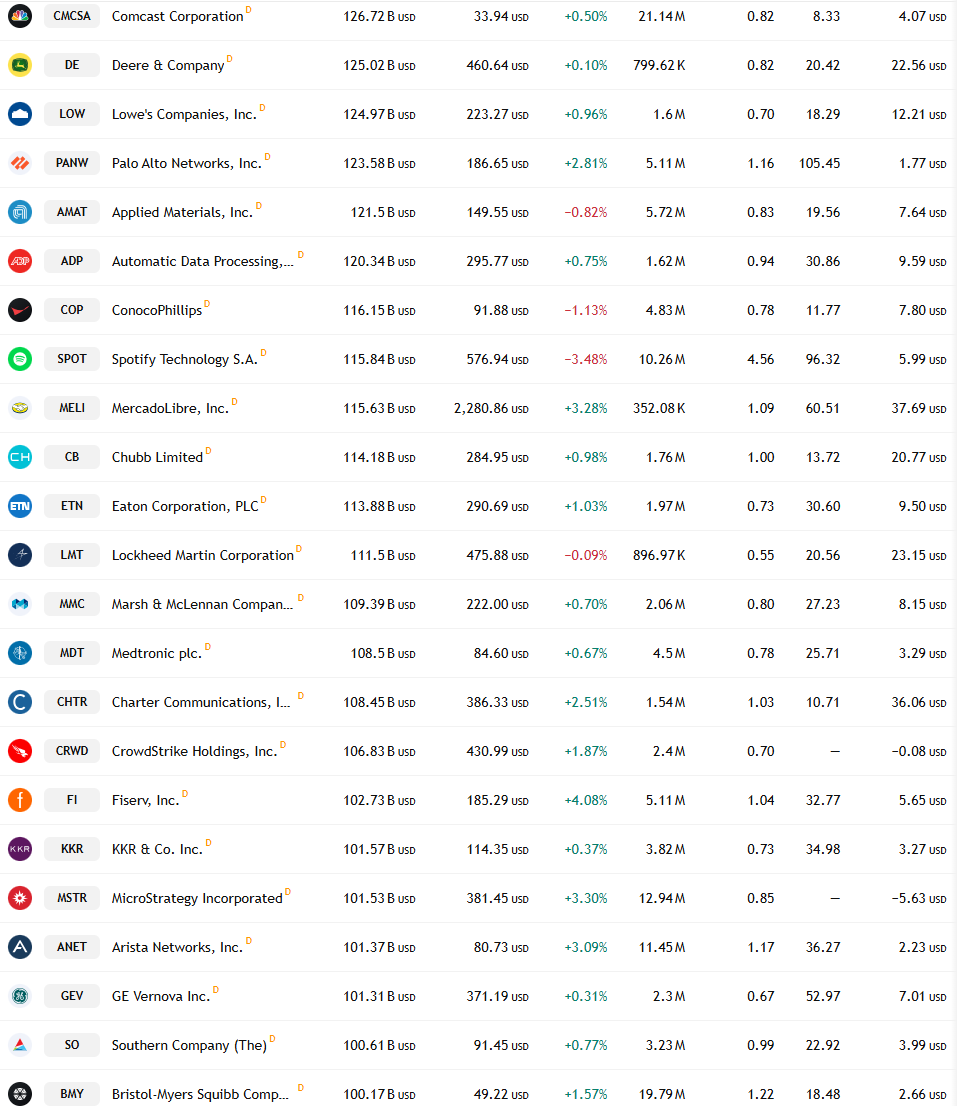Open the Southern Company (The) link

[x=189, y=1045]
